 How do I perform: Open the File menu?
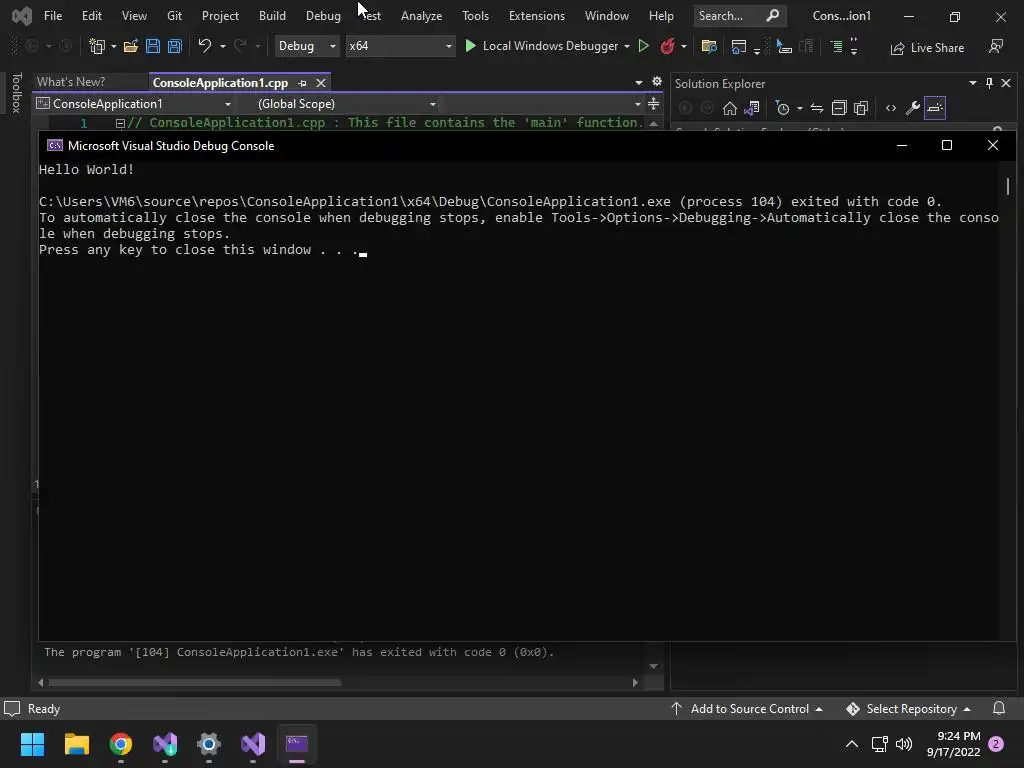[53, 16]
